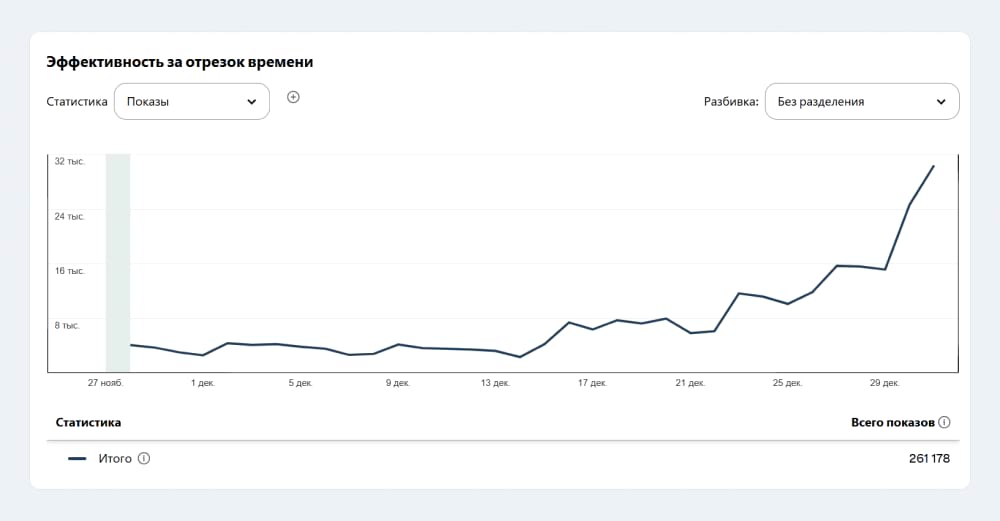Click the plus icon to add statistic

[293, 97]
